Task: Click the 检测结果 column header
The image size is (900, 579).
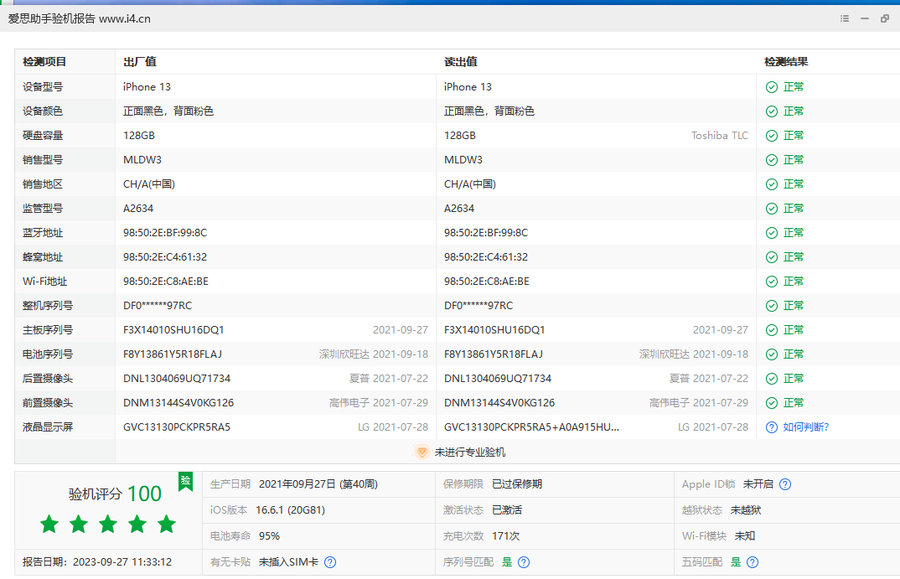Action: pos(786,62)
